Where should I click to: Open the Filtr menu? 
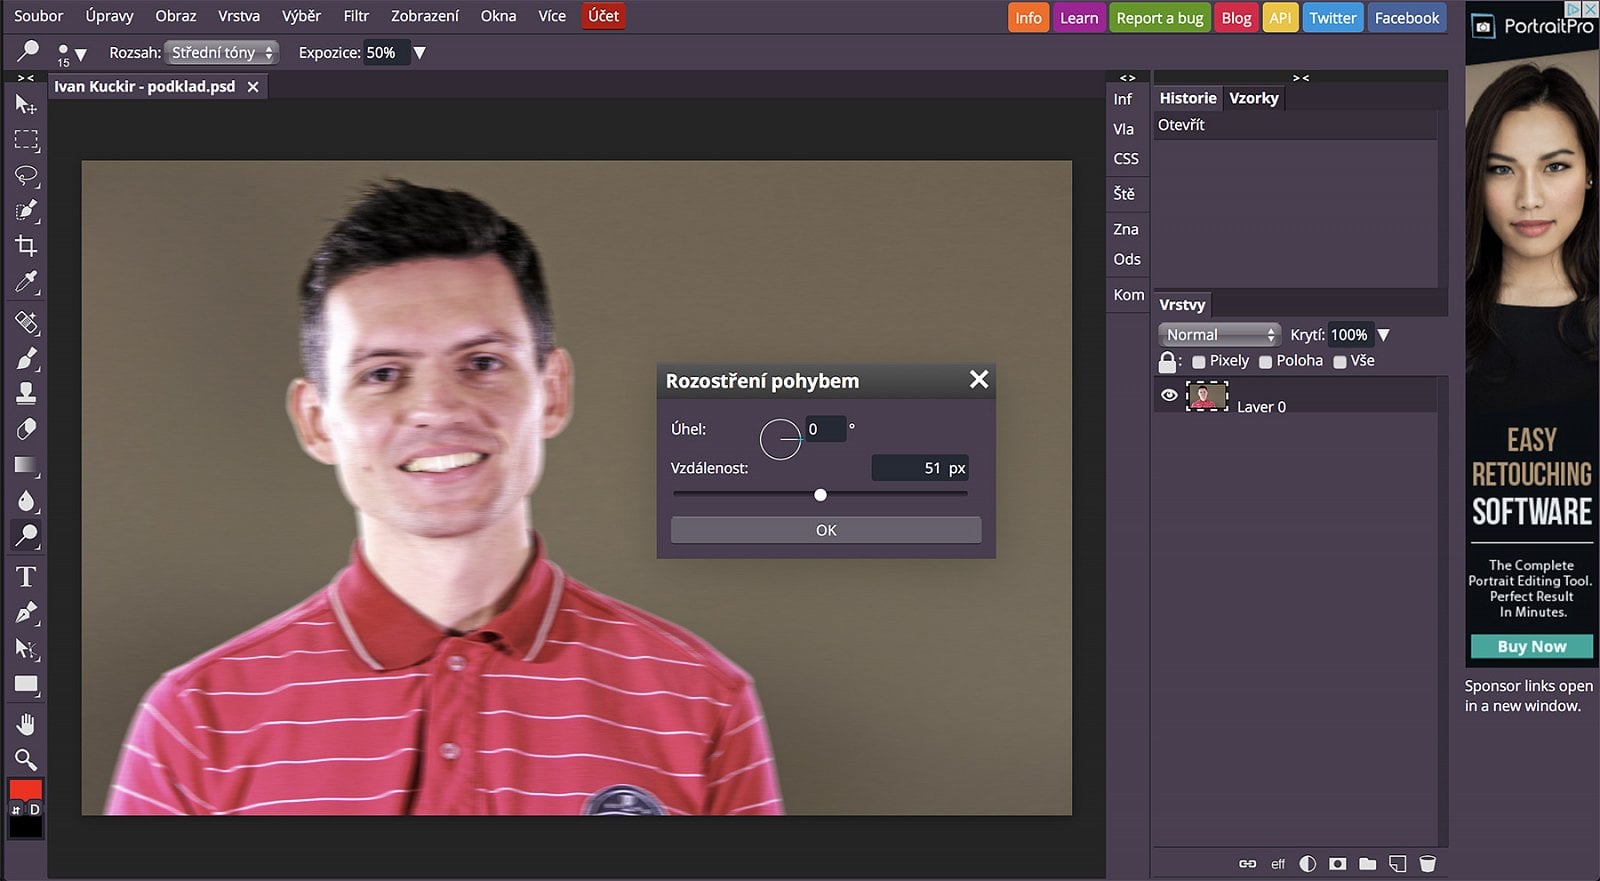356,16
